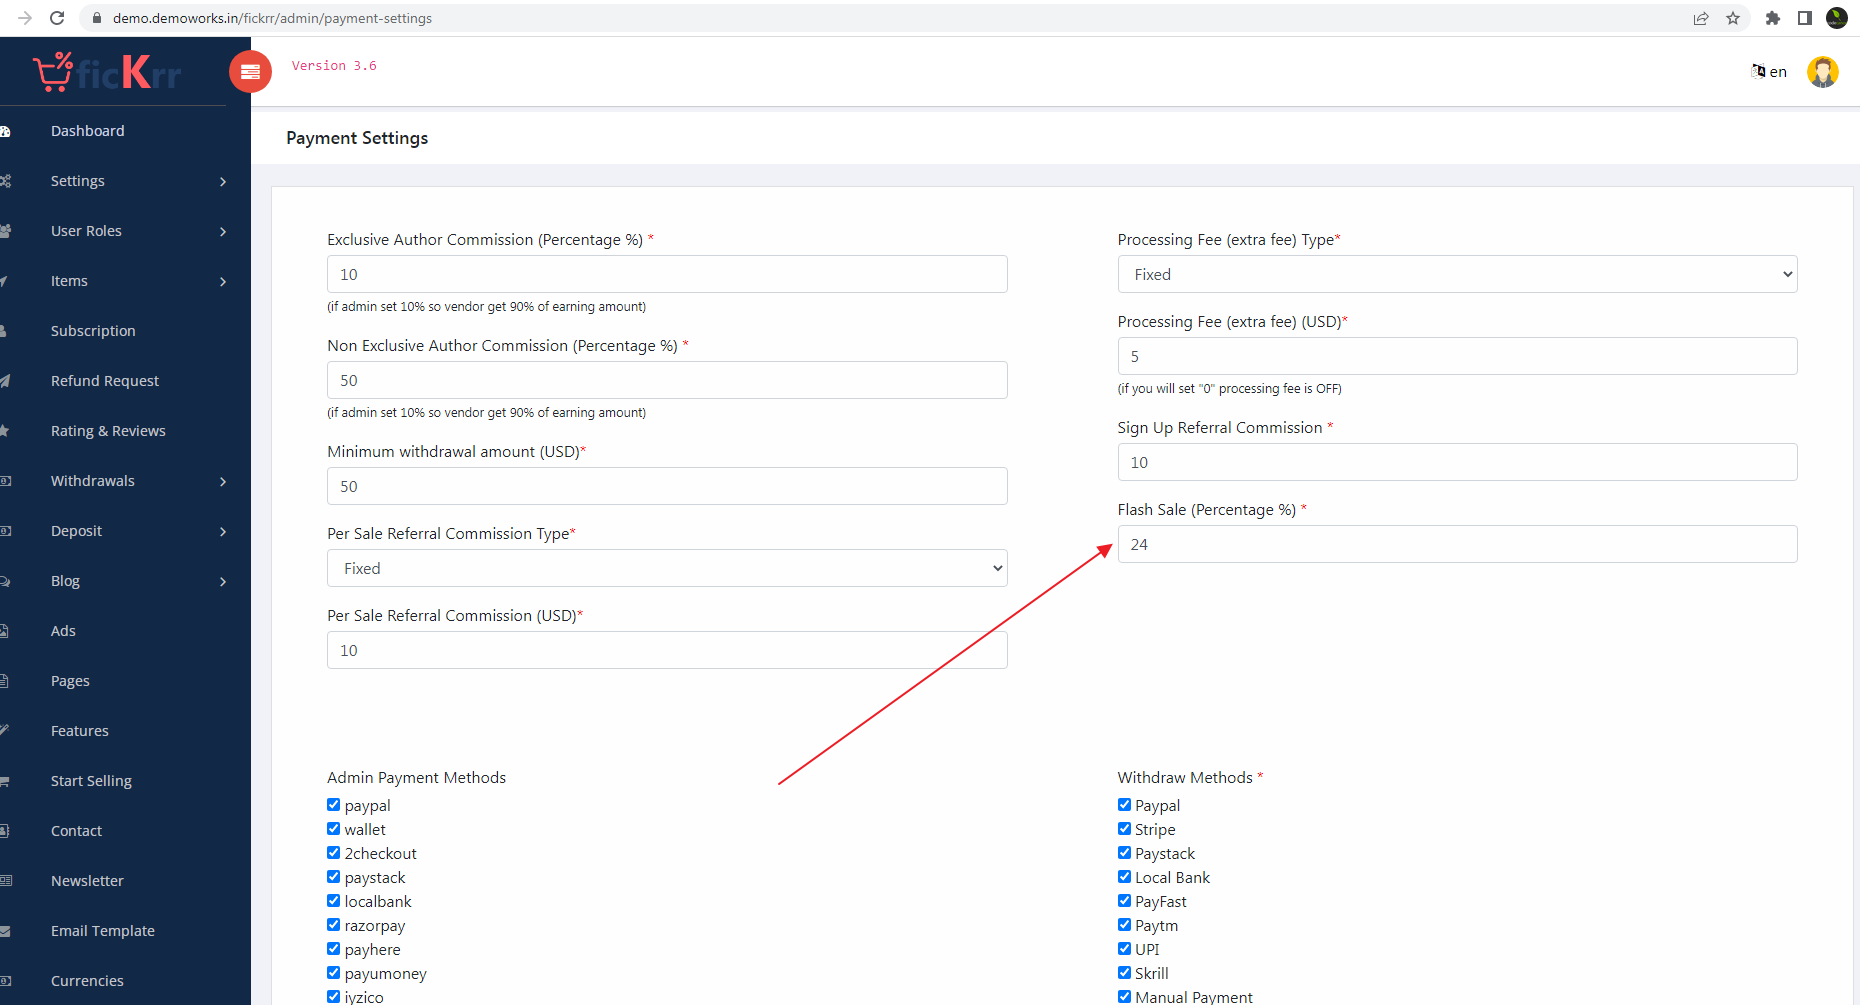This screenshot has width=1860, height=1005.
Task: Uncheck the Stripe withdraw method
Action: point(1125,829)
